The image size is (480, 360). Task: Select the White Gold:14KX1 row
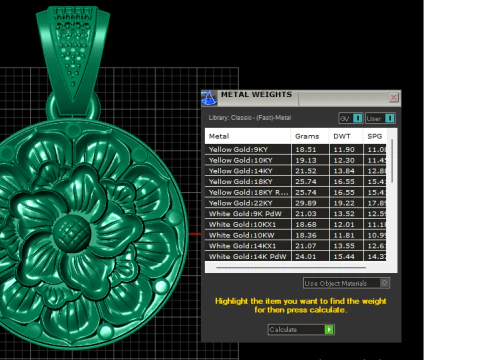point(296,246)
